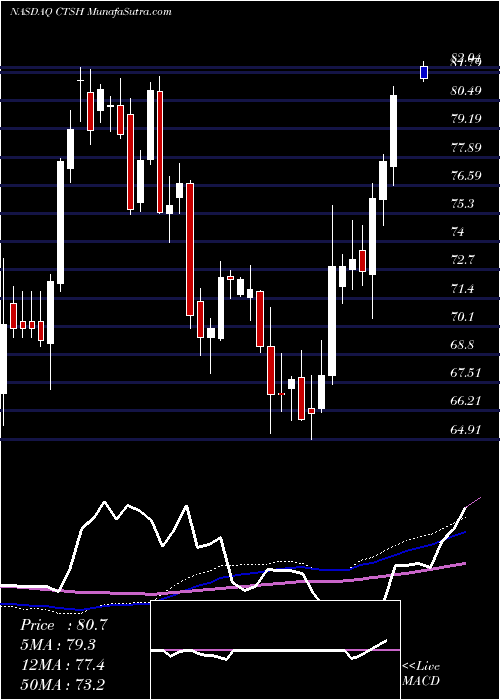
Task: Click the 72.7 price axis label
Action: click(463, 259)
